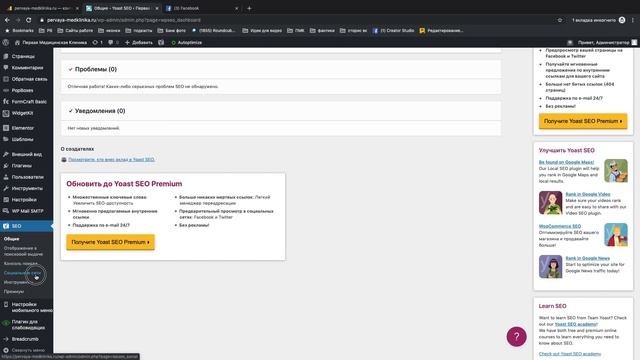640x360 pixels.
Task: Click browser back arrow
Action: 7,20
